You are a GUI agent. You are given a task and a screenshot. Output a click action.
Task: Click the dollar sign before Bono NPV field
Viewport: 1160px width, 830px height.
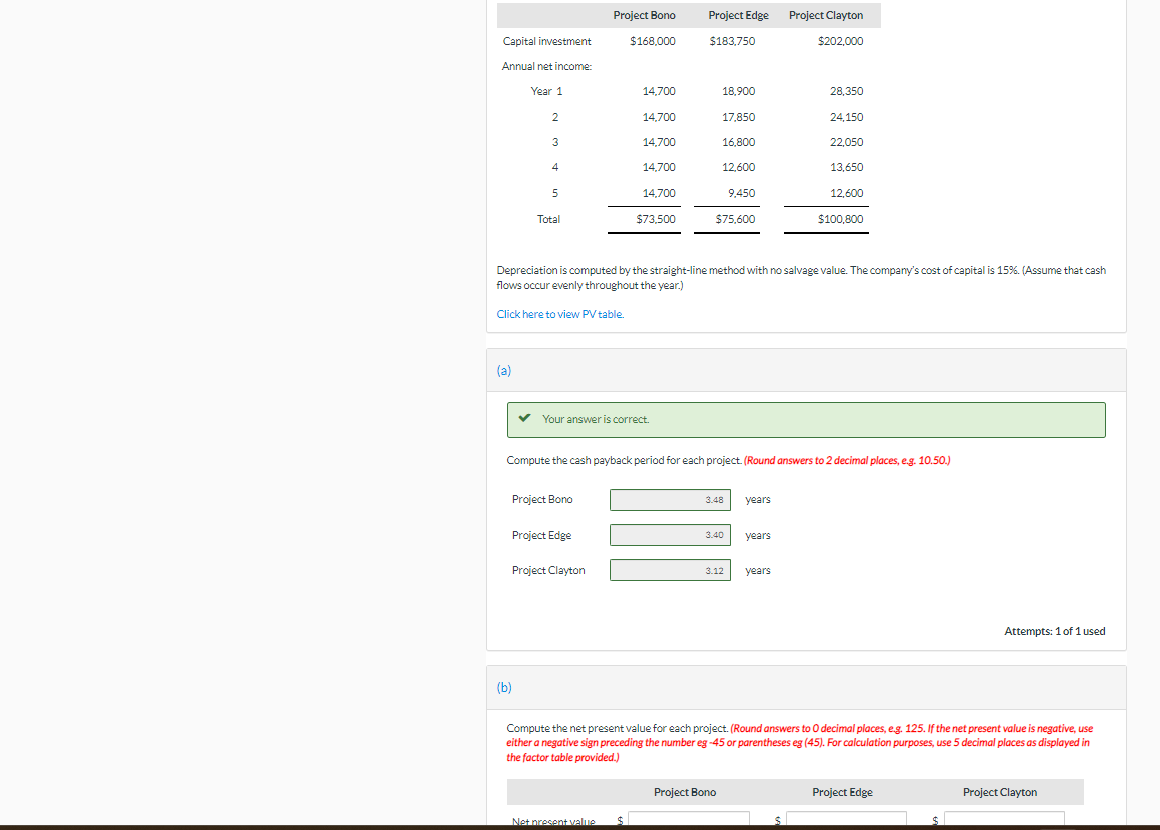[x=618, y=818]
